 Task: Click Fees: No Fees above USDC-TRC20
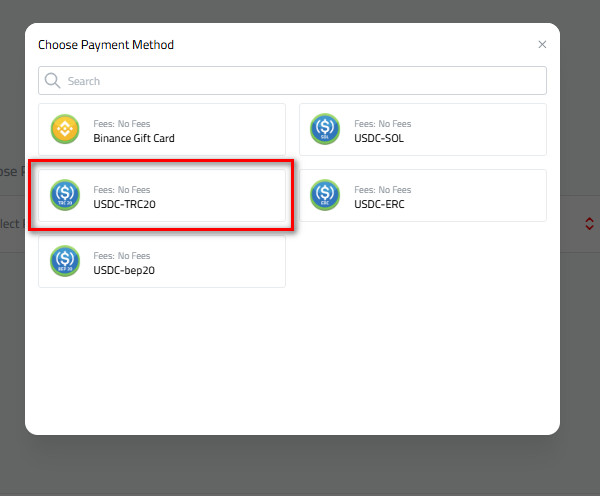[x=122, y=189]
